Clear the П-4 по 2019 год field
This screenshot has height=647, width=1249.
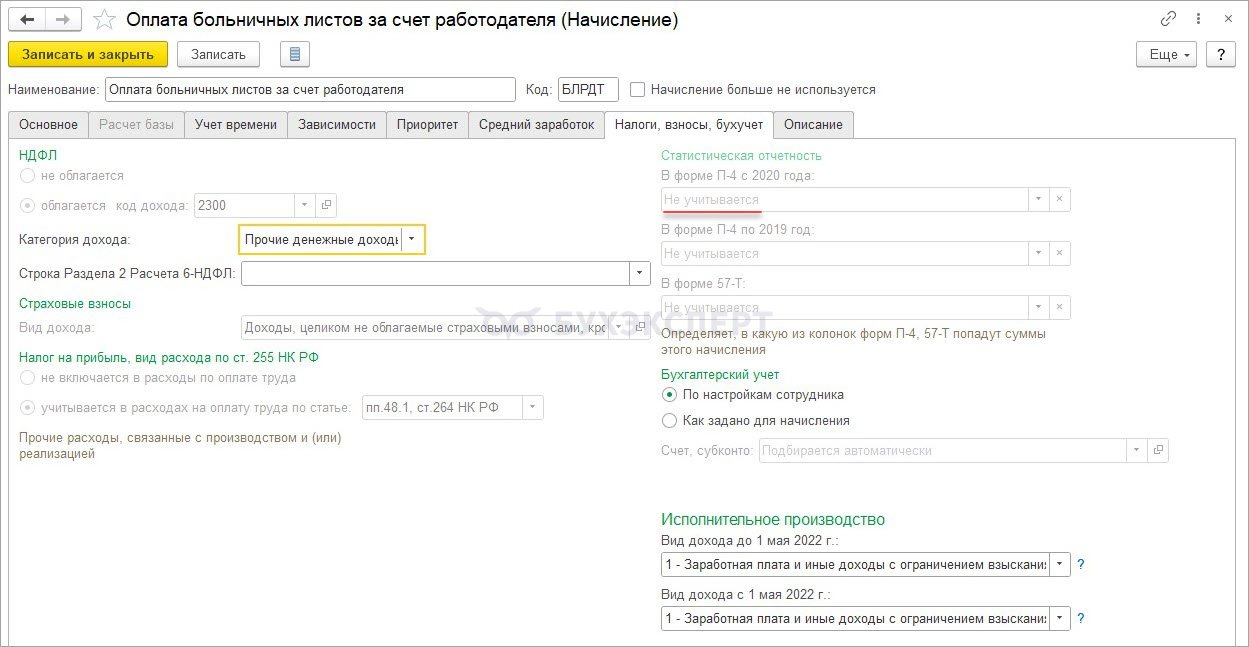click(x=1060, y=254)
